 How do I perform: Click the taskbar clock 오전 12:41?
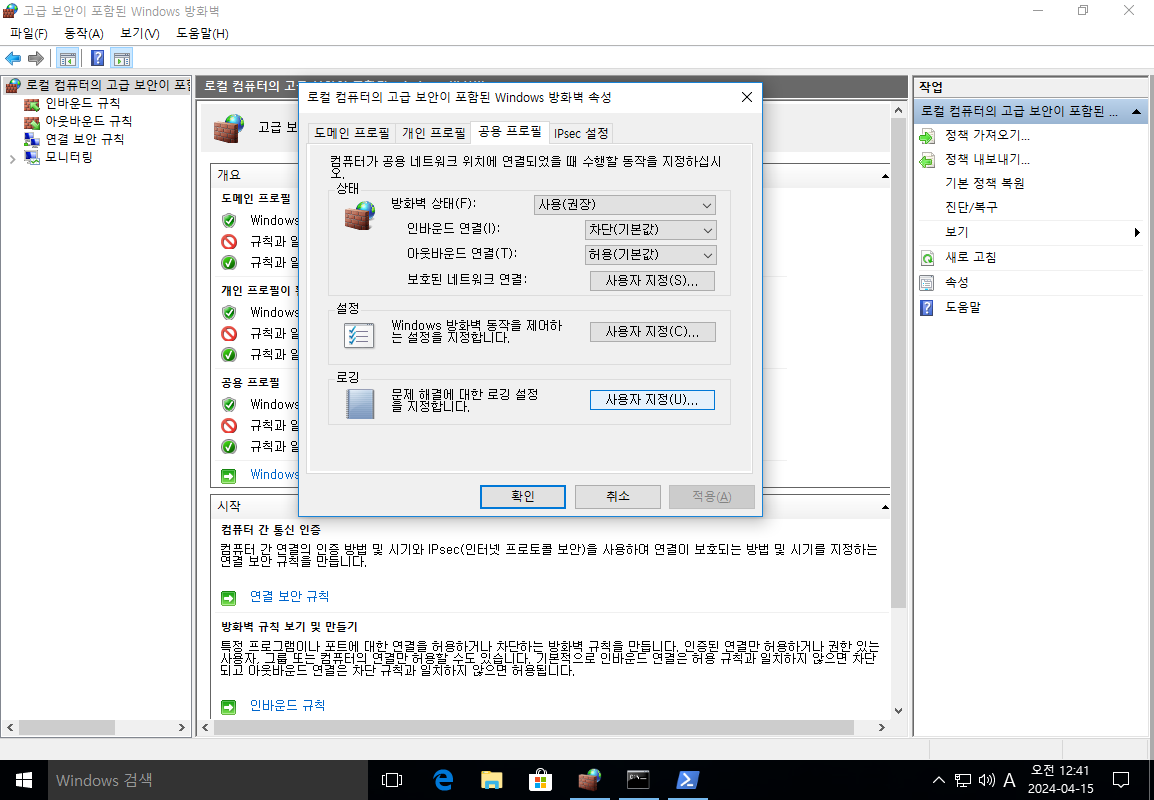(1060, 780)
